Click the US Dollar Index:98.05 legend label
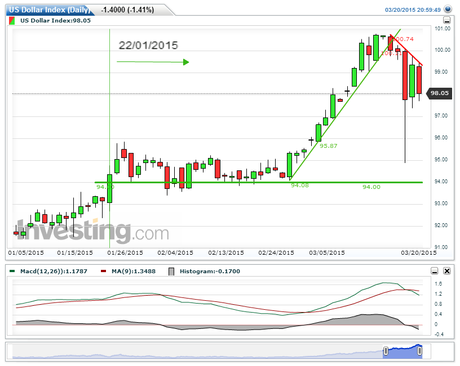This screenshot has height=366, width=460. pos(55,21)
